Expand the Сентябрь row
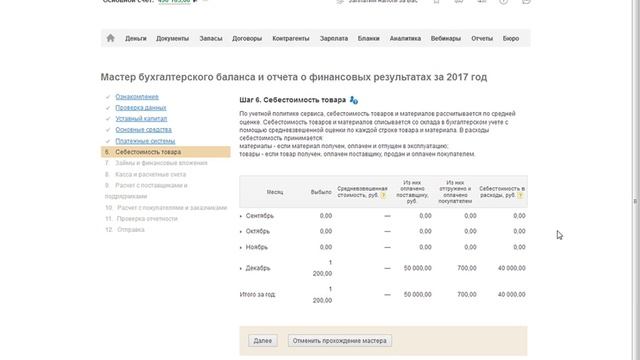640x360 pixels. click(241, 216)
